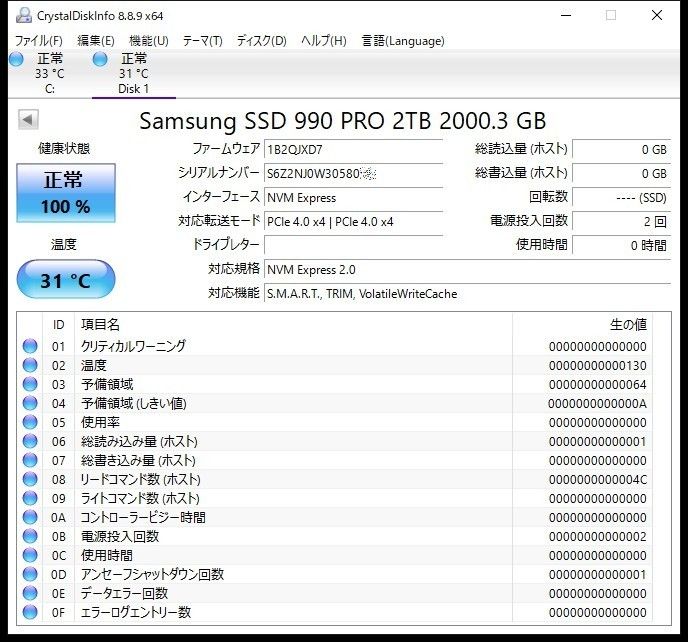
Task: Click status orb for 総書き込み量 (ホスト) row
Action: [x=30, y=460]
